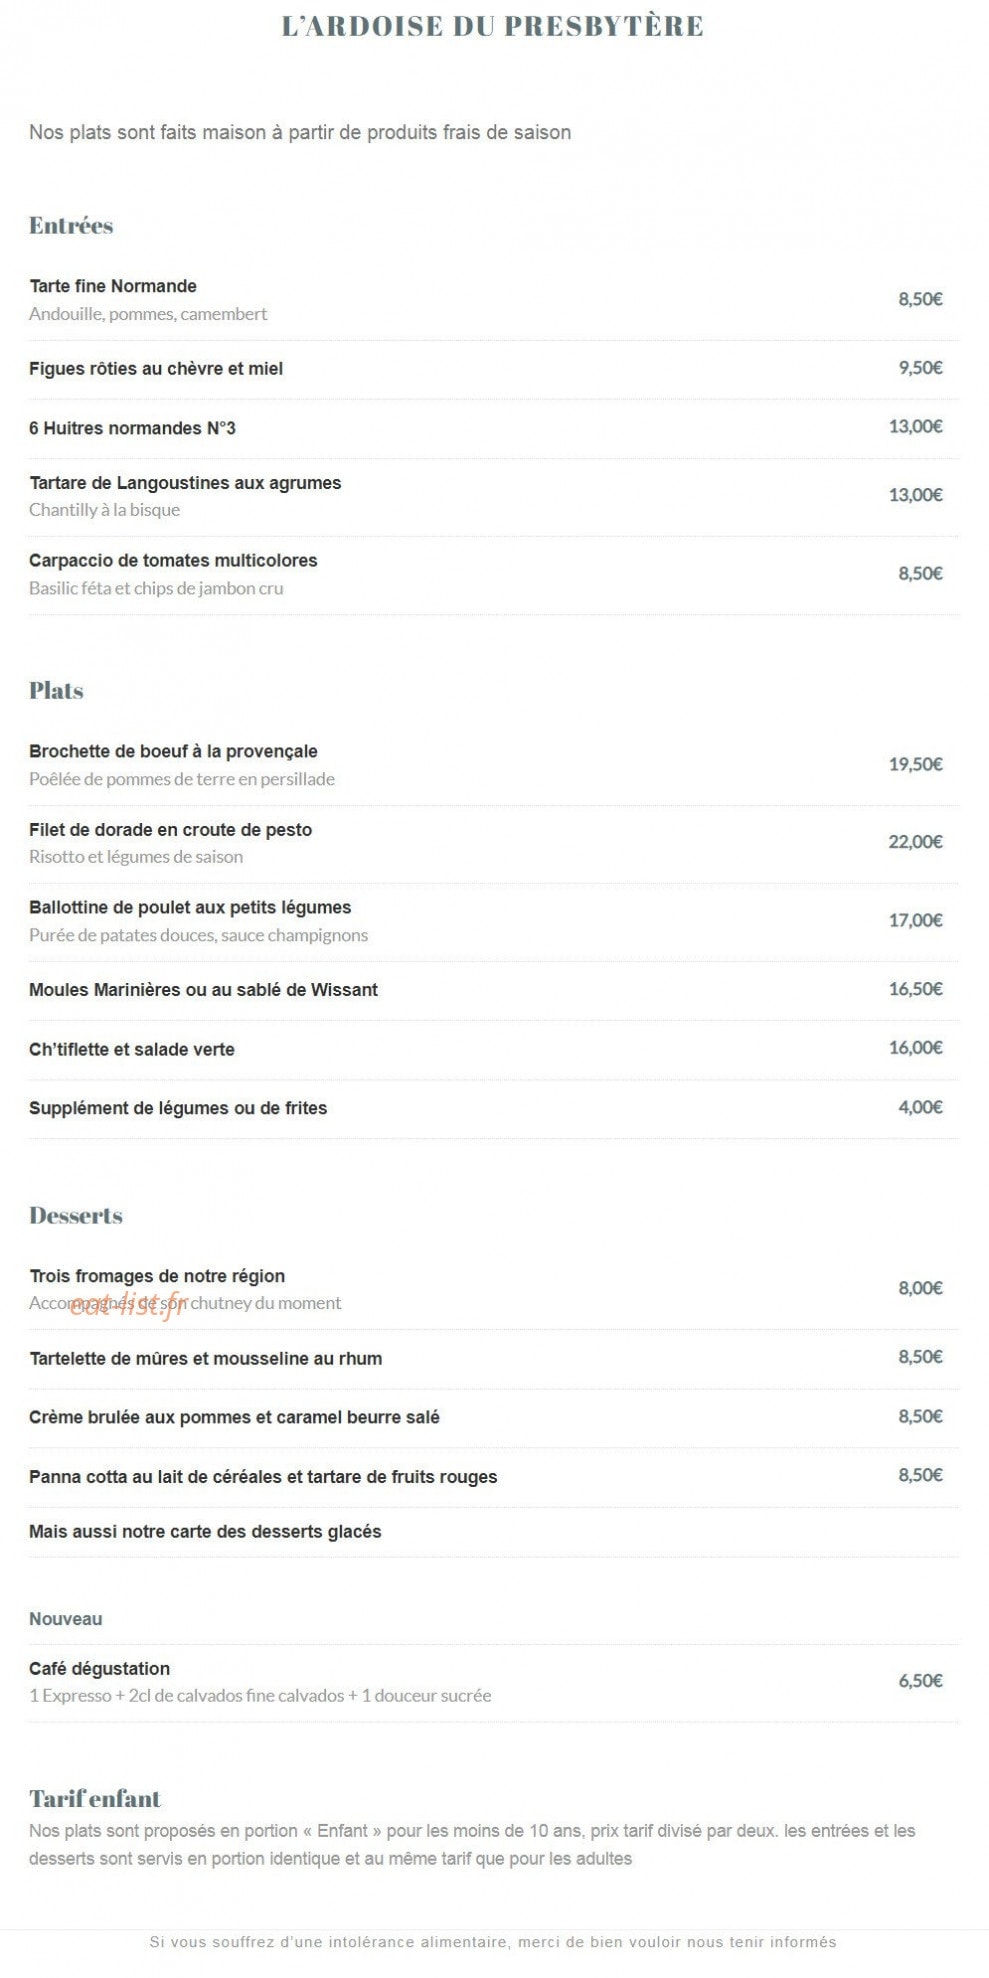The width and height of the screenshot is (989, 1978).
Task: Click the 6 Huitres normandes N°3 entry
Action: 132,428
